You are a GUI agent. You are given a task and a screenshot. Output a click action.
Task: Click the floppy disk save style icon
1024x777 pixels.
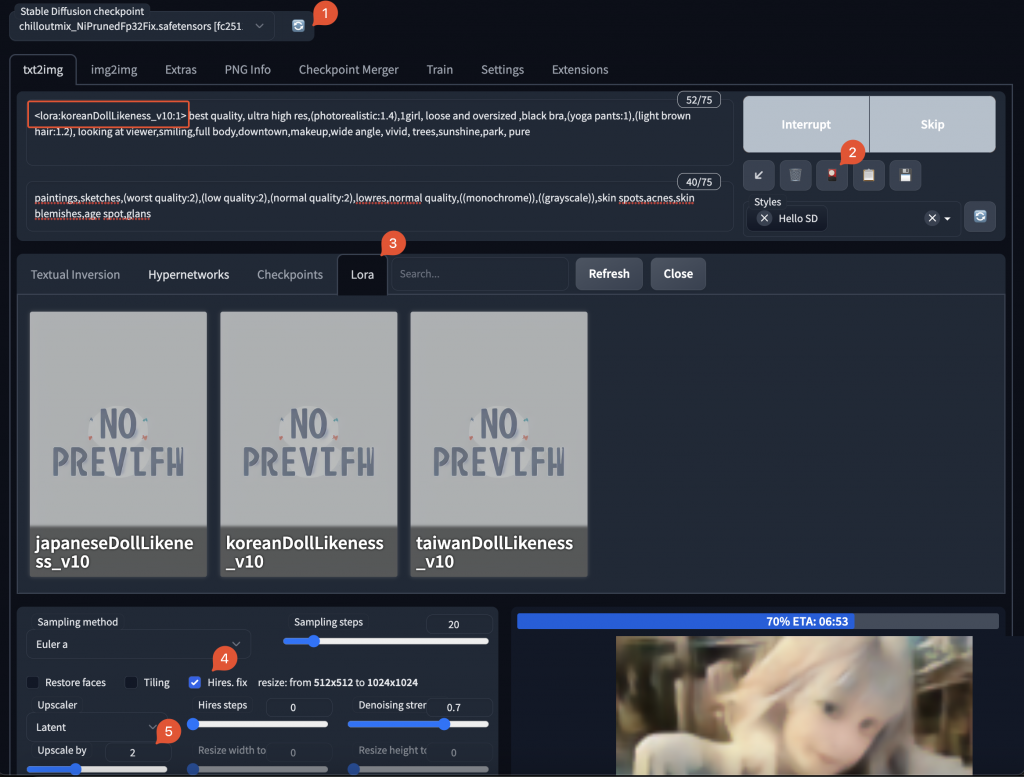(x=905, y=175)
